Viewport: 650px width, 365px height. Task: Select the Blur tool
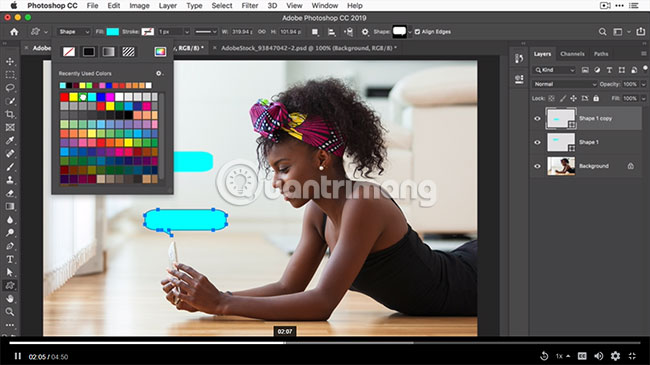click(x=10, y=220)
